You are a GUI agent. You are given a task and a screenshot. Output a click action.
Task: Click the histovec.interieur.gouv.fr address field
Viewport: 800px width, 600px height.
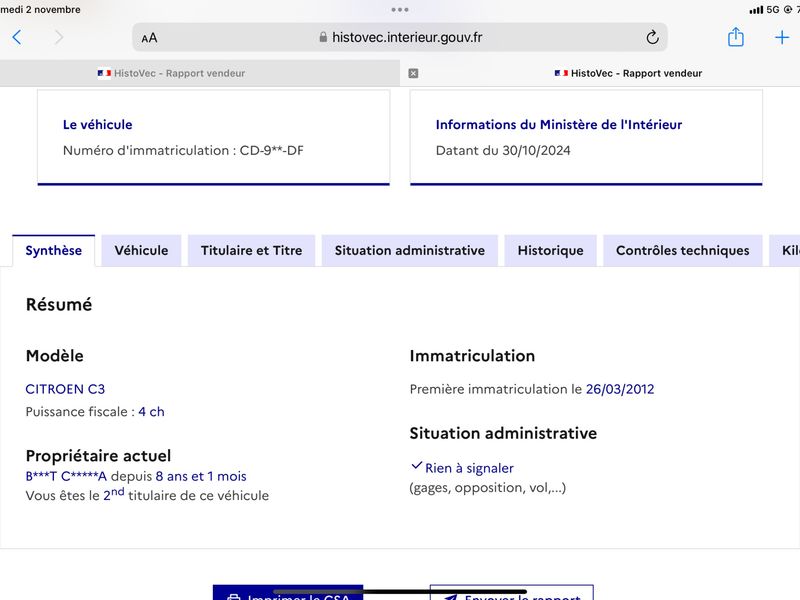(x=399, y=37)
